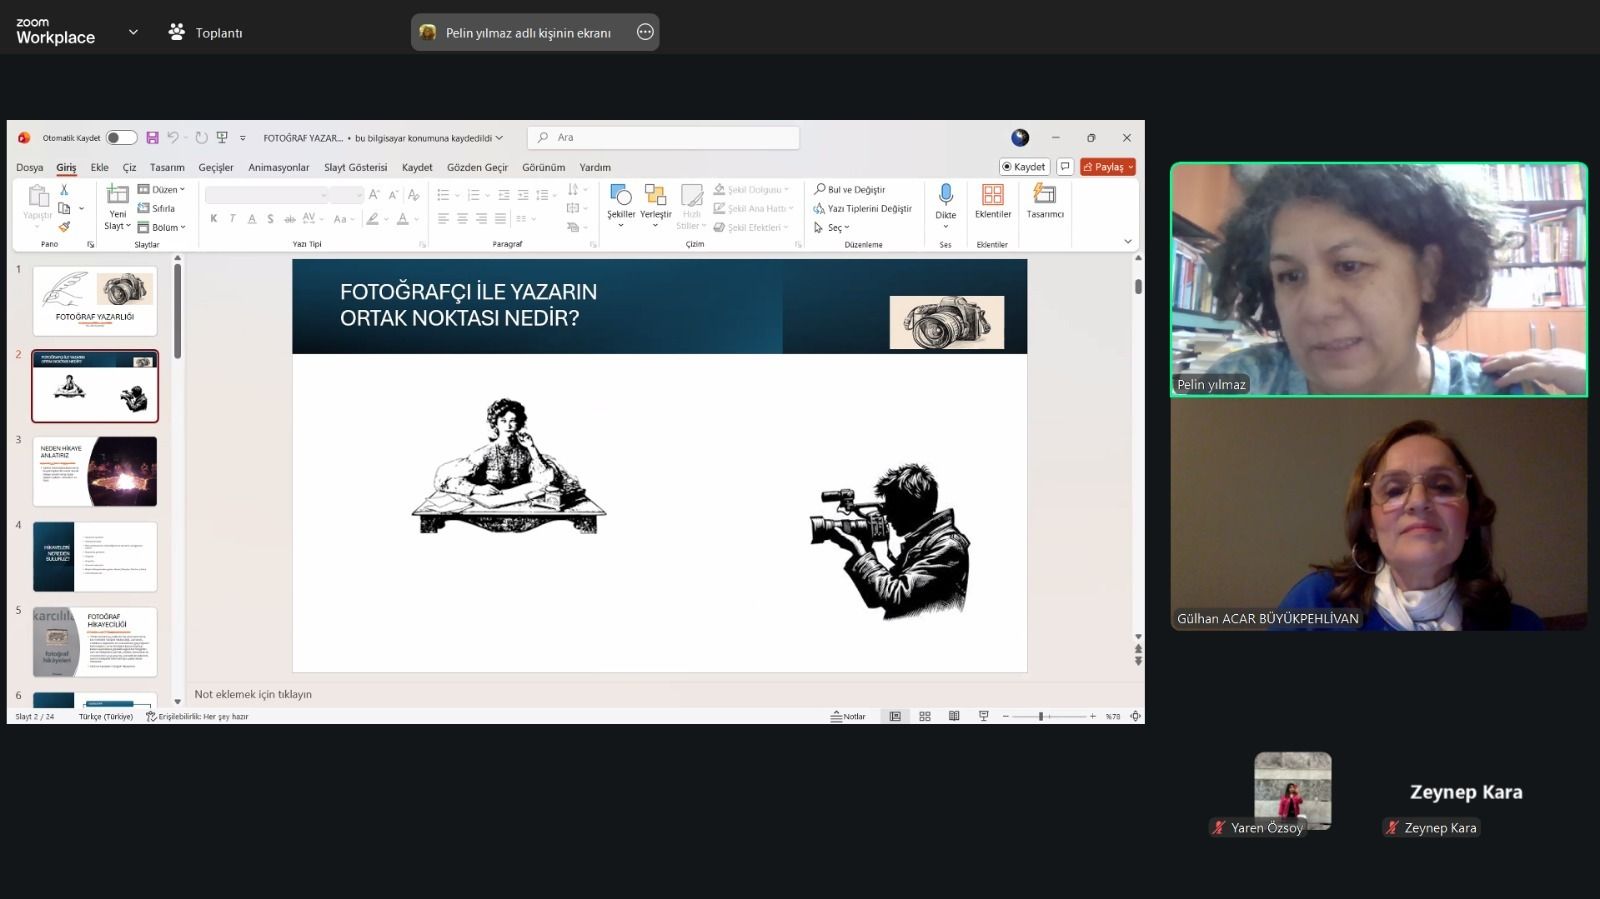The height and width of the screenshot is (899, 1600).
Task: Reset slide with the Sıfırla command
Action: coord(156,208)
